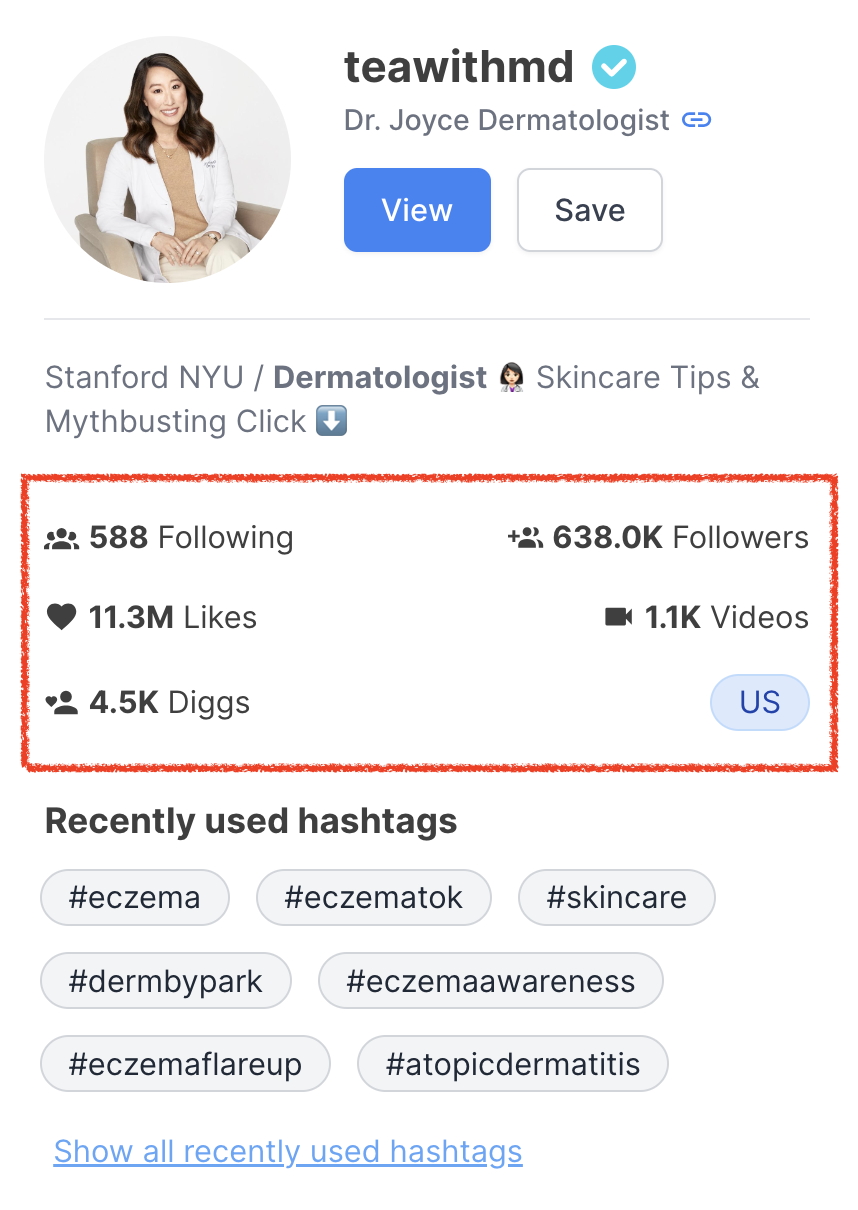Screen dimensions: 858x1210
Task: Click the heart Likes icon
Action: click(x=62, y=618)
